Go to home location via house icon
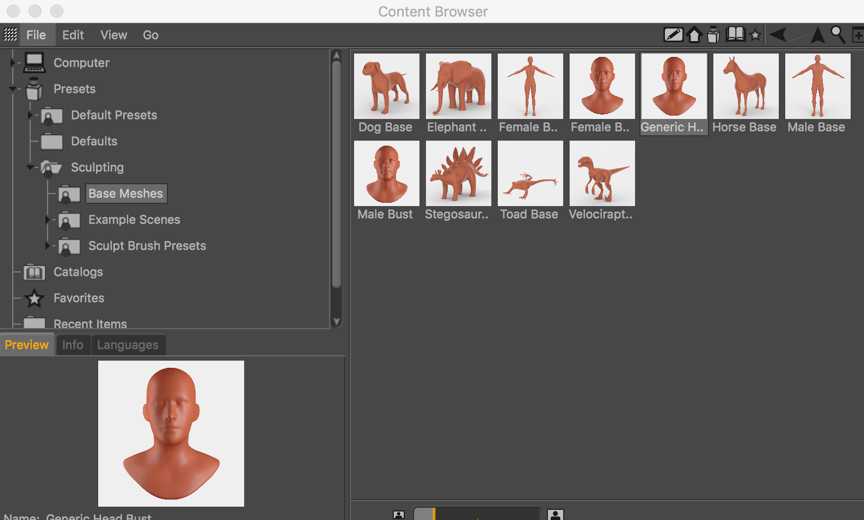Viewport: 864px width, 520px height. (x=694, y=35)
